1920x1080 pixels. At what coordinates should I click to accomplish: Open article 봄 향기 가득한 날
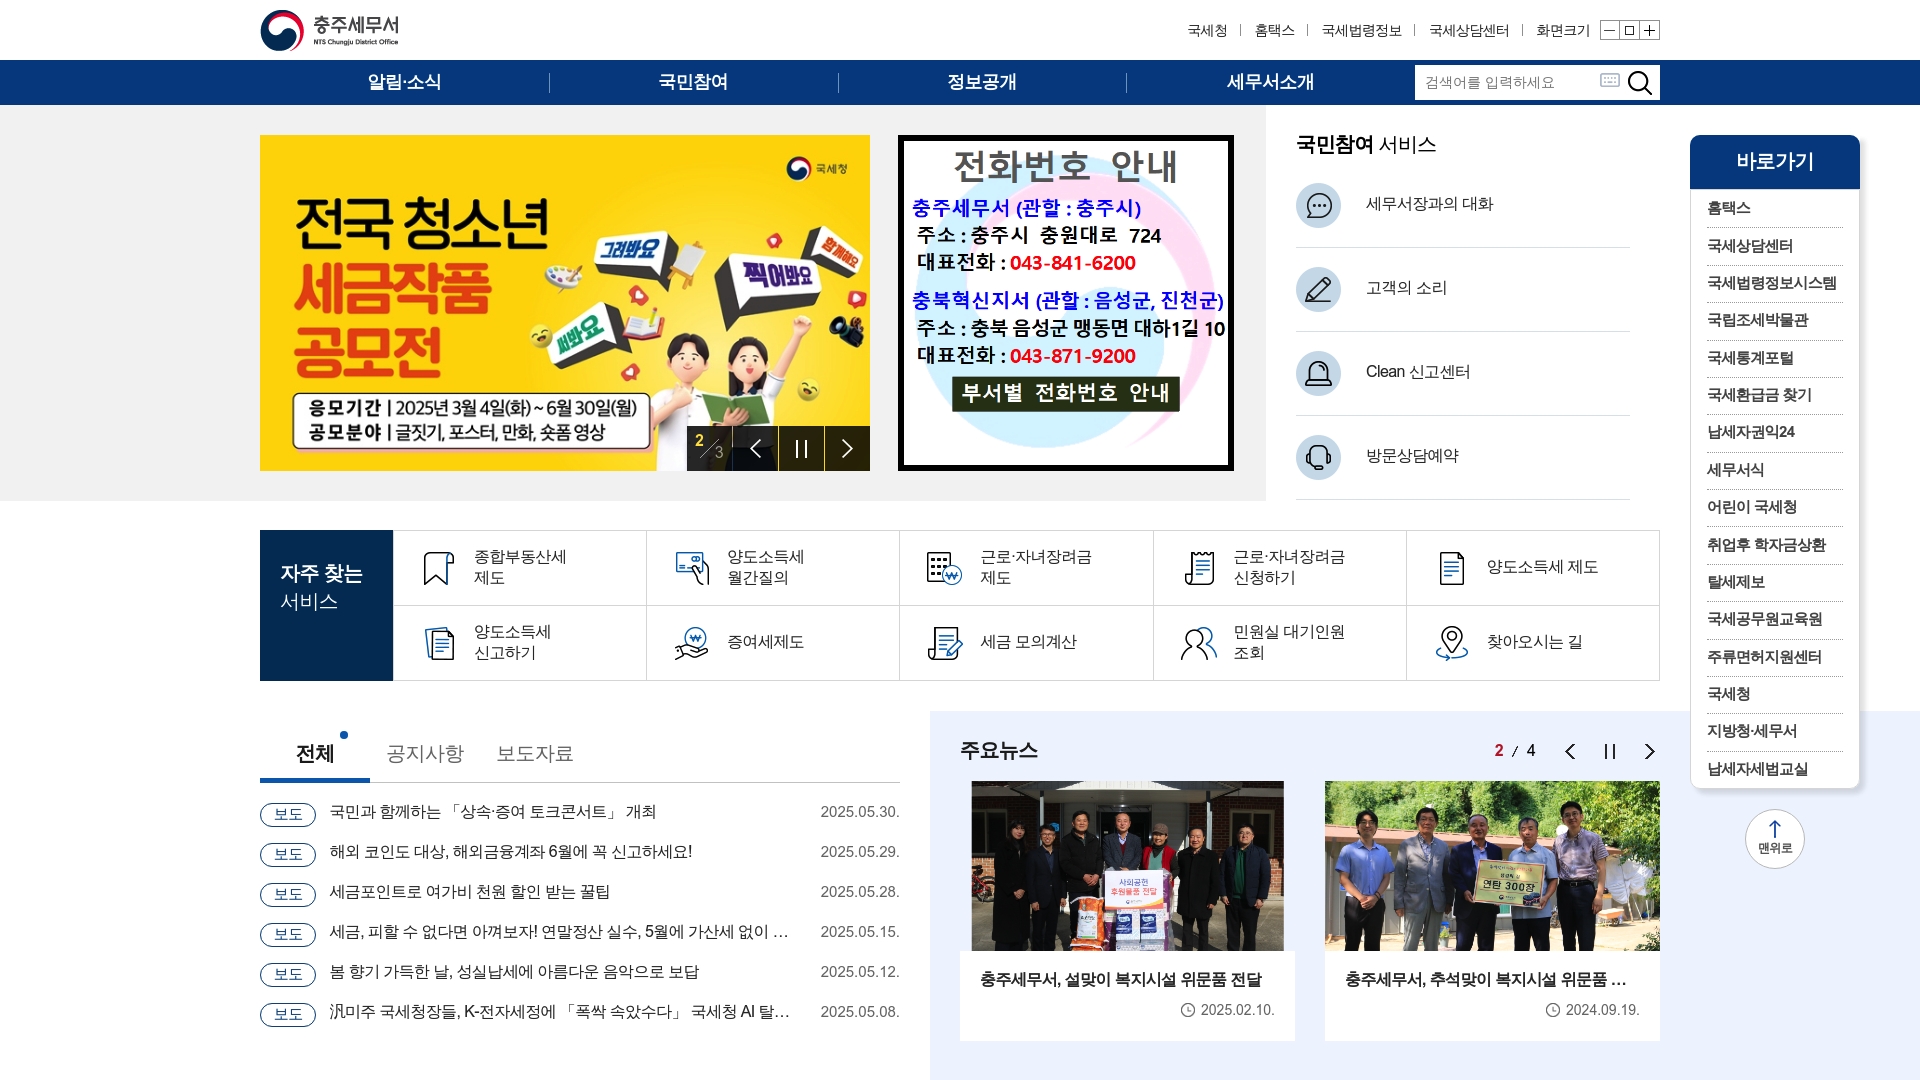coord(514,973)
